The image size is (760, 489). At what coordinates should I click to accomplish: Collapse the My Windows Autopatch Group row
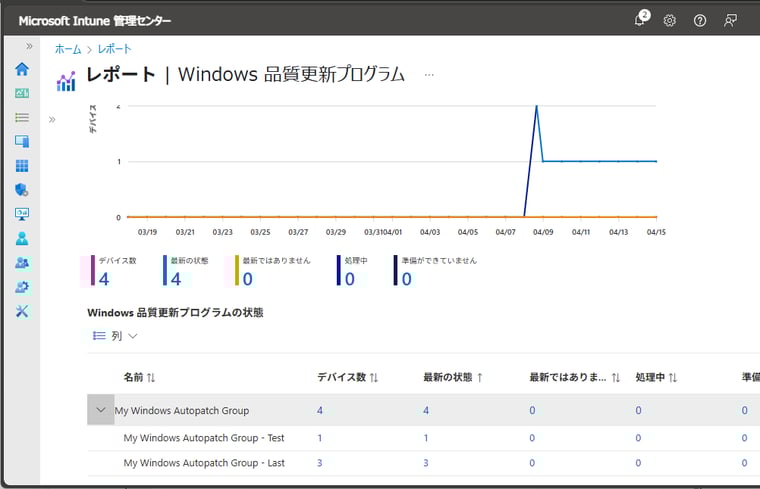click(x=100, y=410)
